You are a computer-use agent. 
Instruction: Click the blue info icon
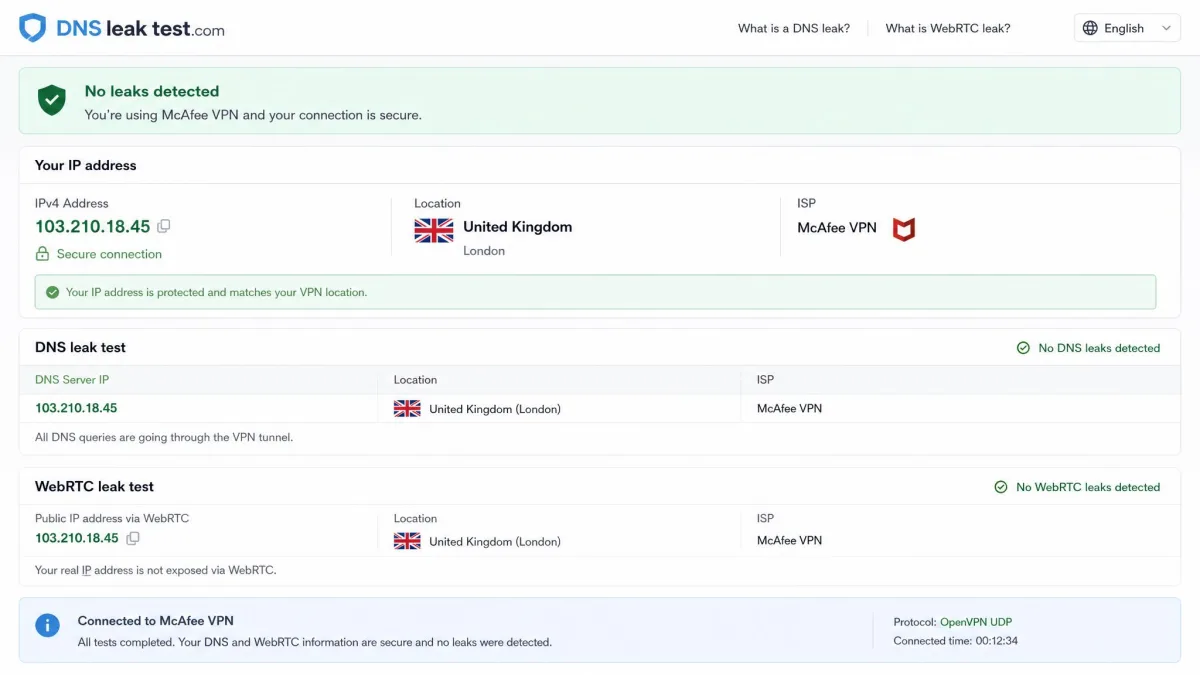click(x=47, y=625)
